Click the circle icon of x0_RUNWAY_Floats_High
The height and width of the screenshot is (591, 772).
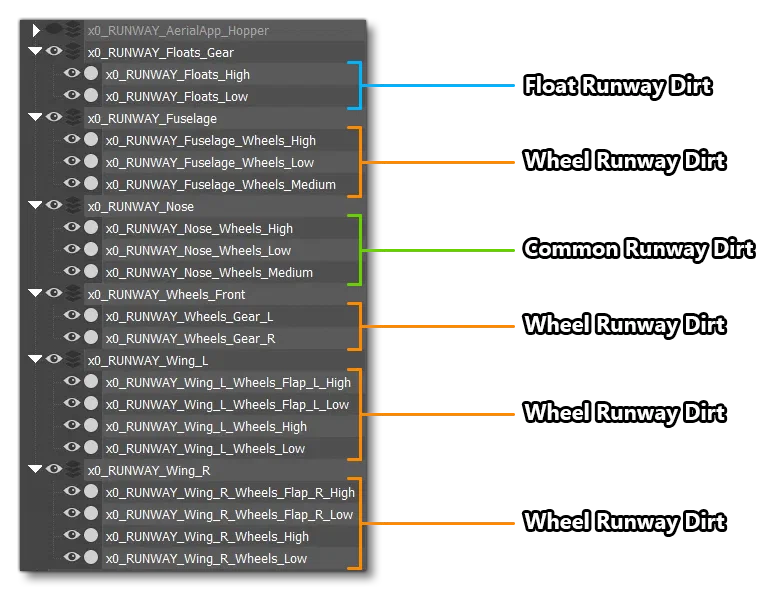(x=91, y=73)
